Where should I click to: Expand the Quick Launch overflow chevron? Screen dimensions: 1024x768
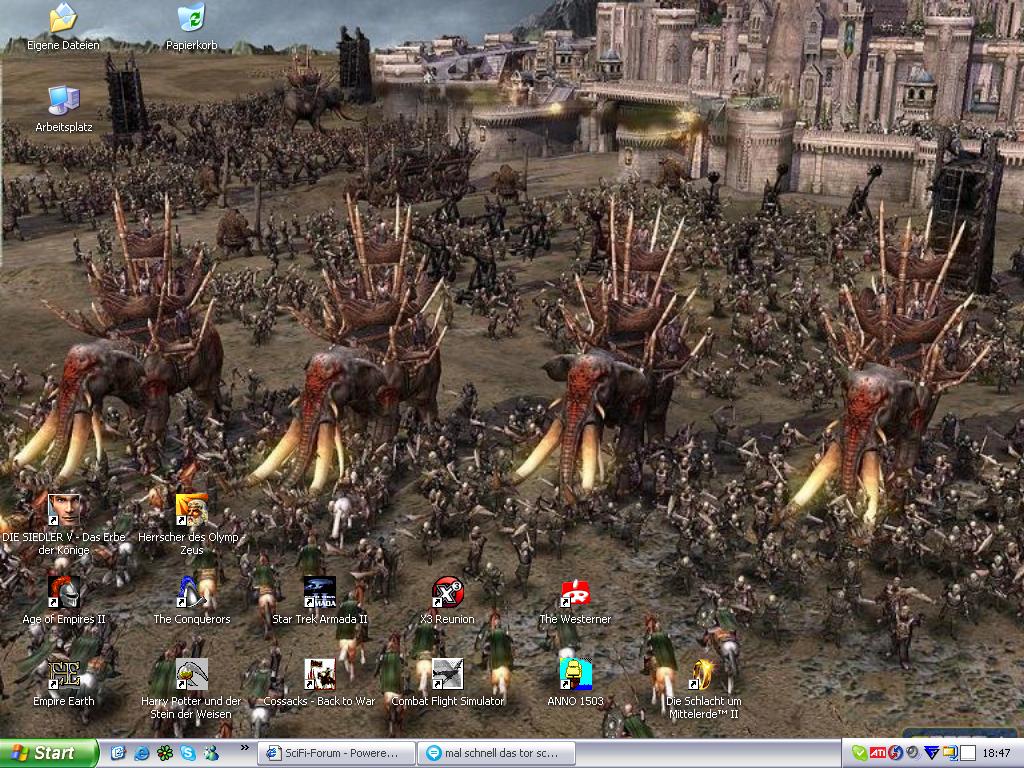(x=245, y=748)
